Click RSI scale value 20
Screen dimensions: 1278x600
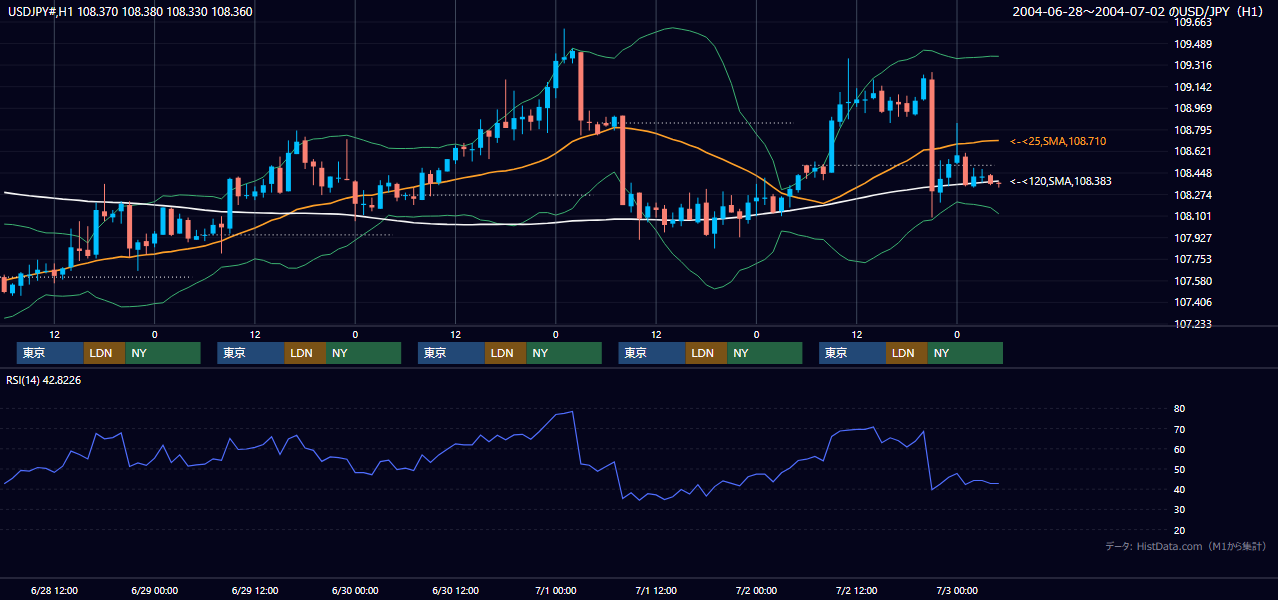[1180, 530]
